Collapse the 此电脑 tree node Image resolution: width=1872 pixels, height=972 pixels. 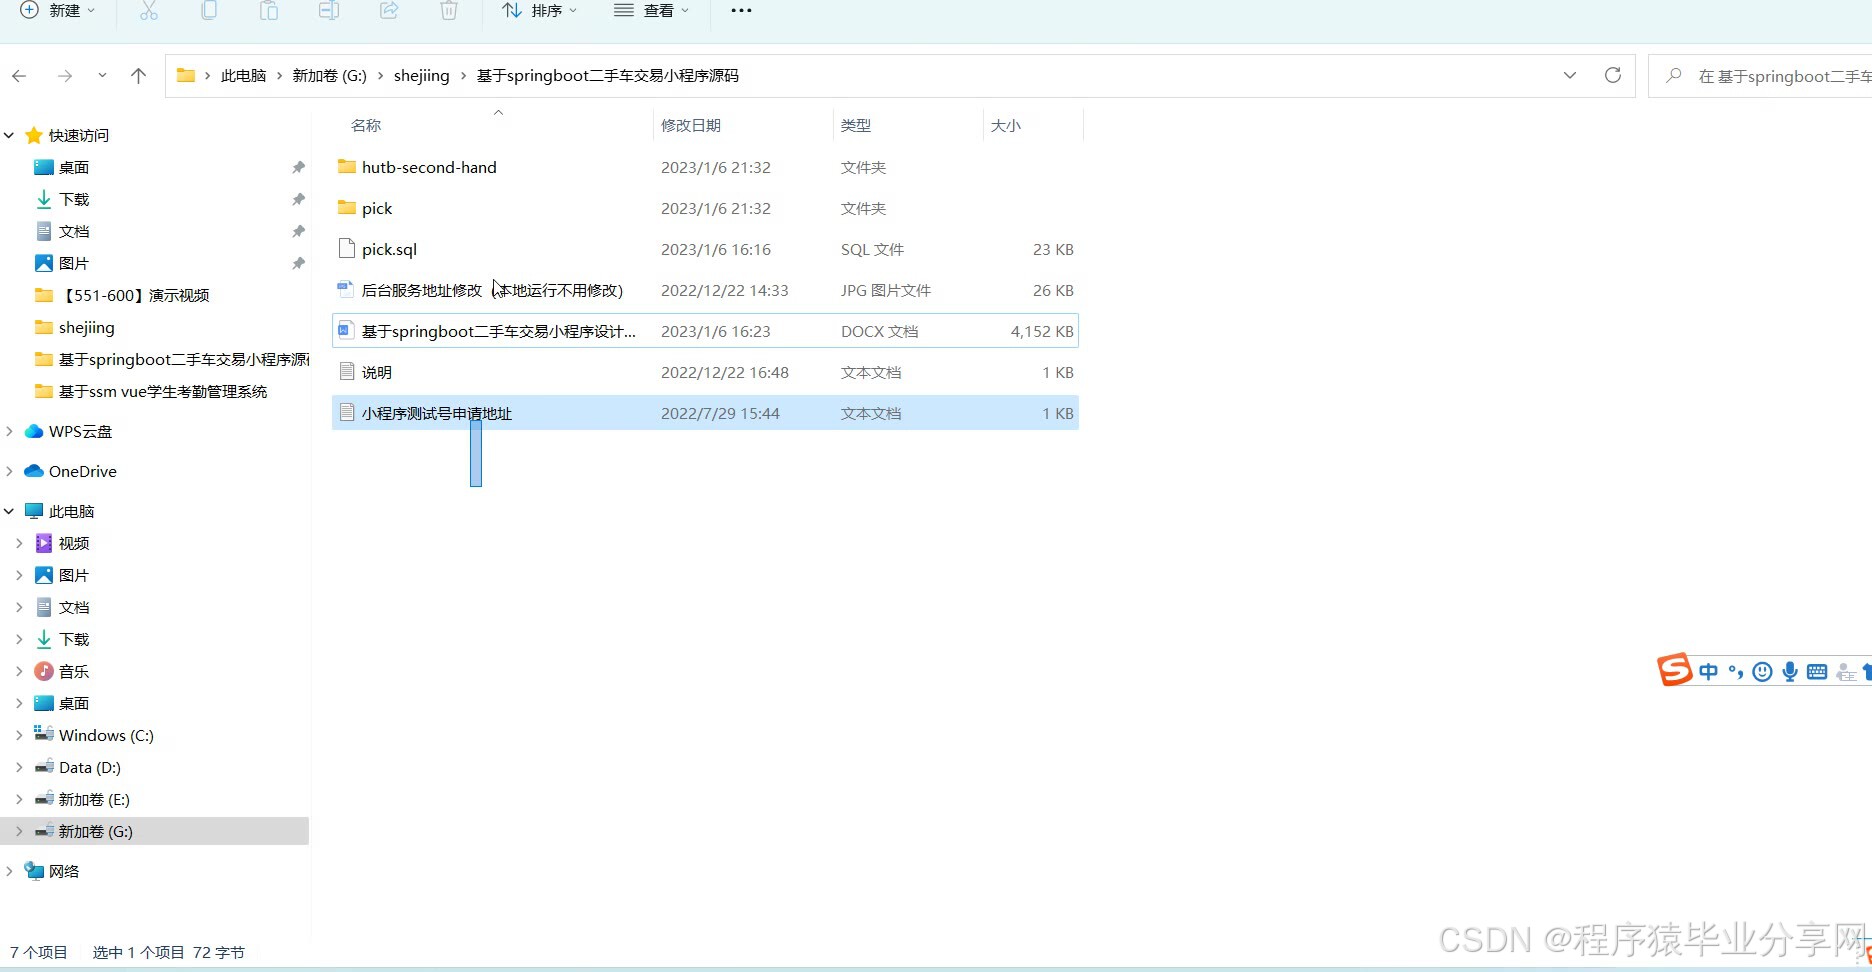click(9, 511)
